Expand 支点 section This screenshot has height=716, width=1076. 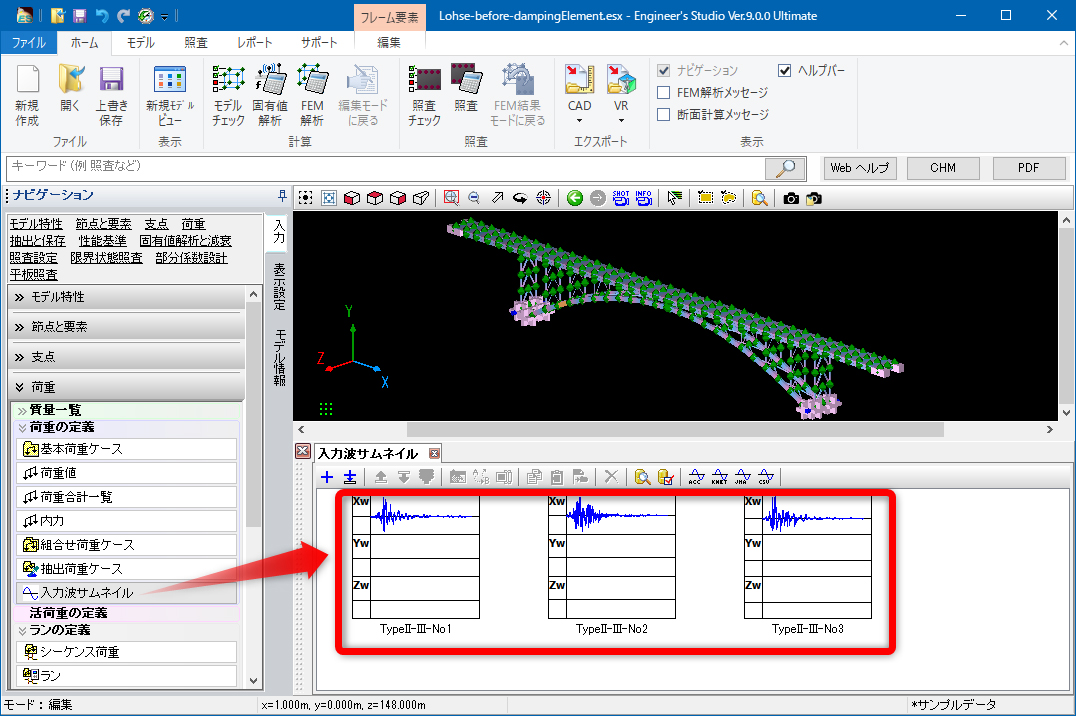[x=128, y=357]
